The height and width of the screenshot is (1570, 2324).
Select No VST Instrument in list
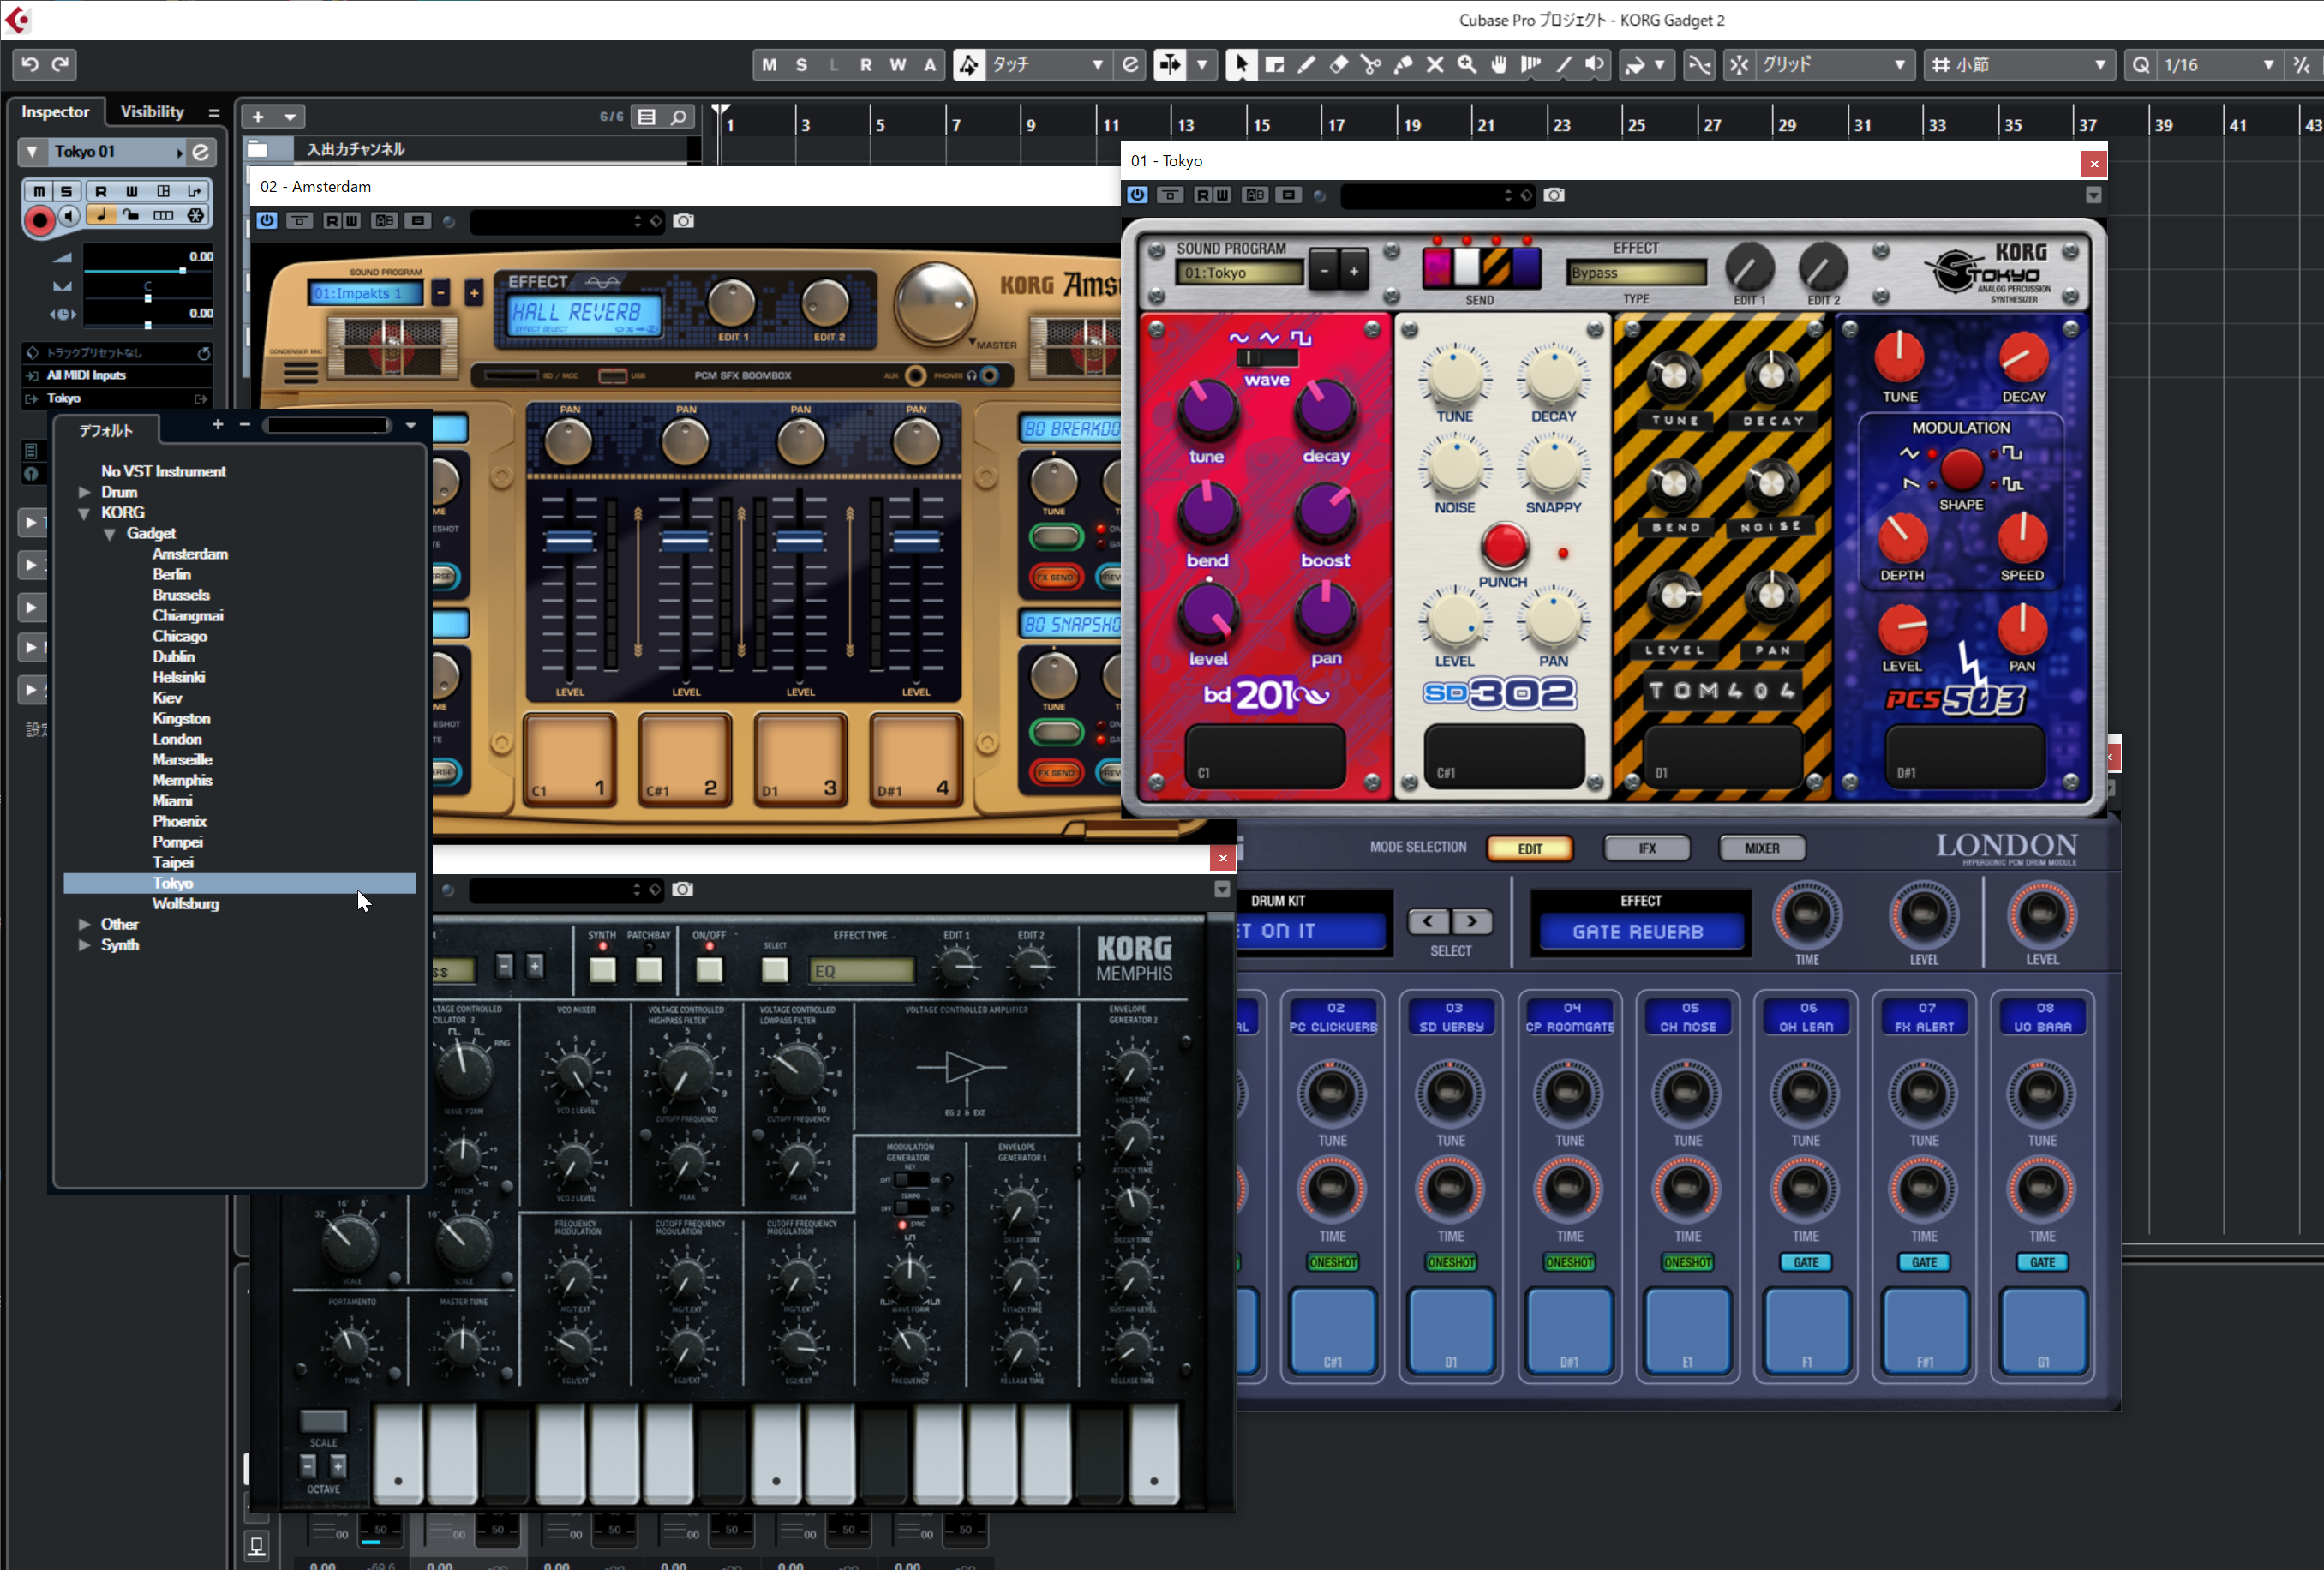pos(164,472)
